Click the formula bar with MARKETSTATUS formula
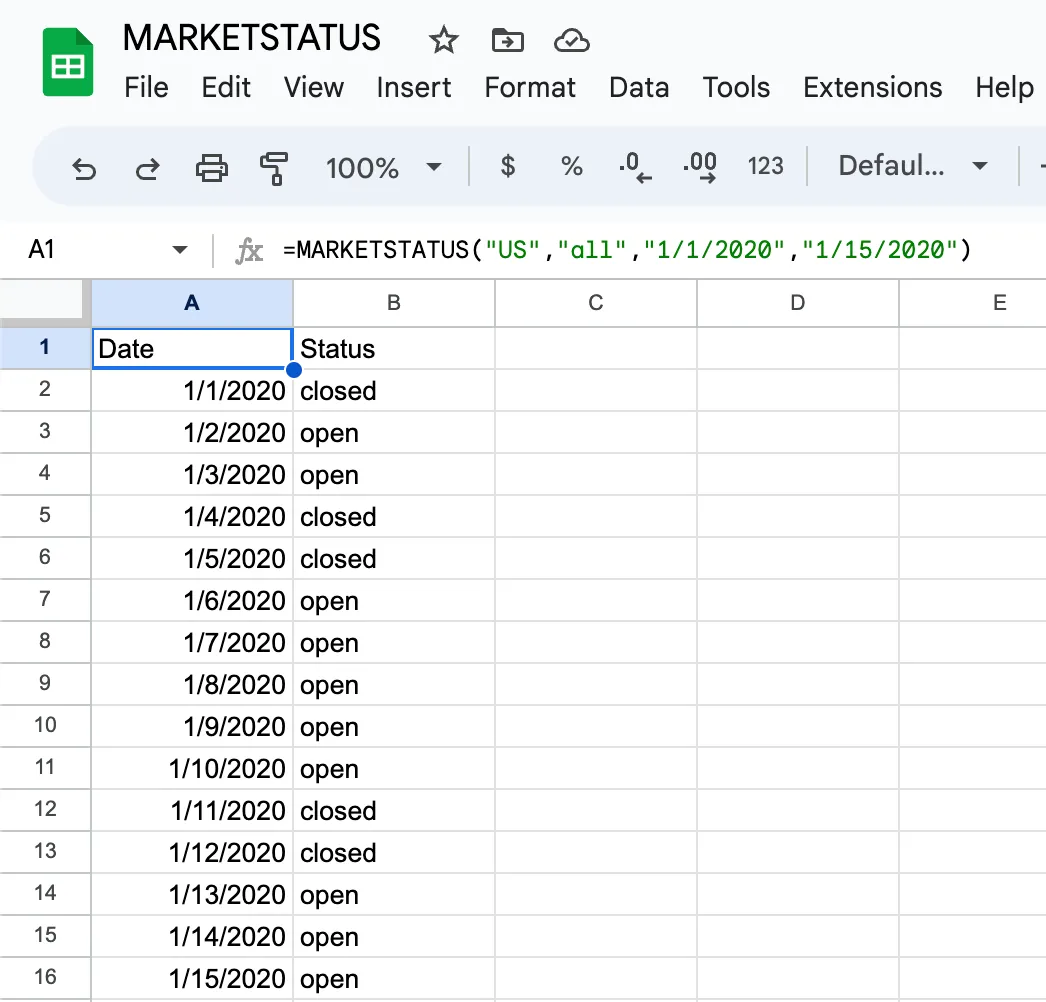This screenshot has width=1046, height=1002. [x=626, y=250]
